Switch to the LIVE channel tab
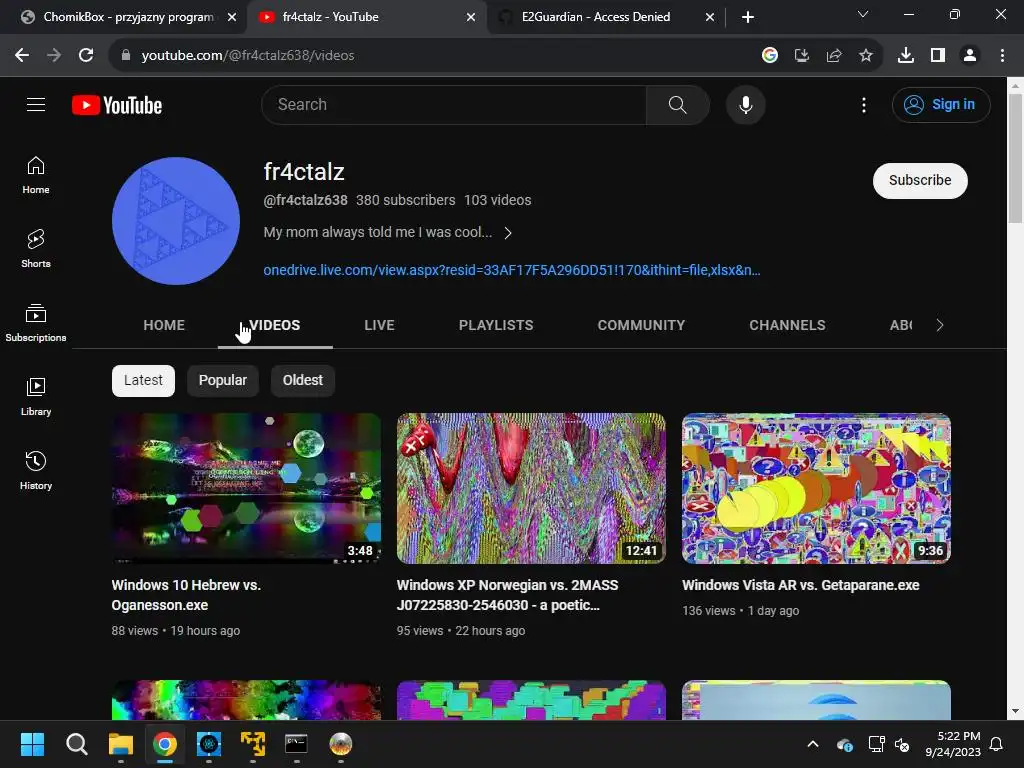This screenshot has height=768, width=1024. coord(379,325)
